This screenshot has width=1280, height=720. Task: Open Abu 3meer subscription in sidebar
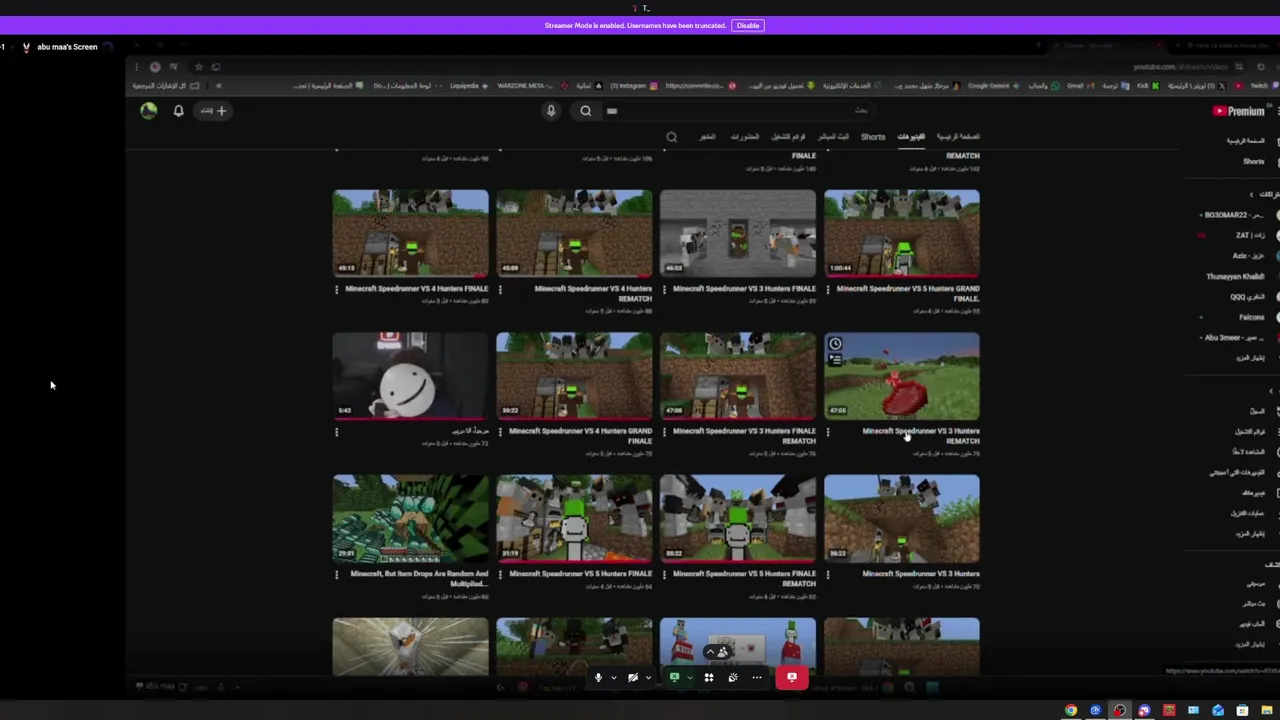(x=1234, y=338)
